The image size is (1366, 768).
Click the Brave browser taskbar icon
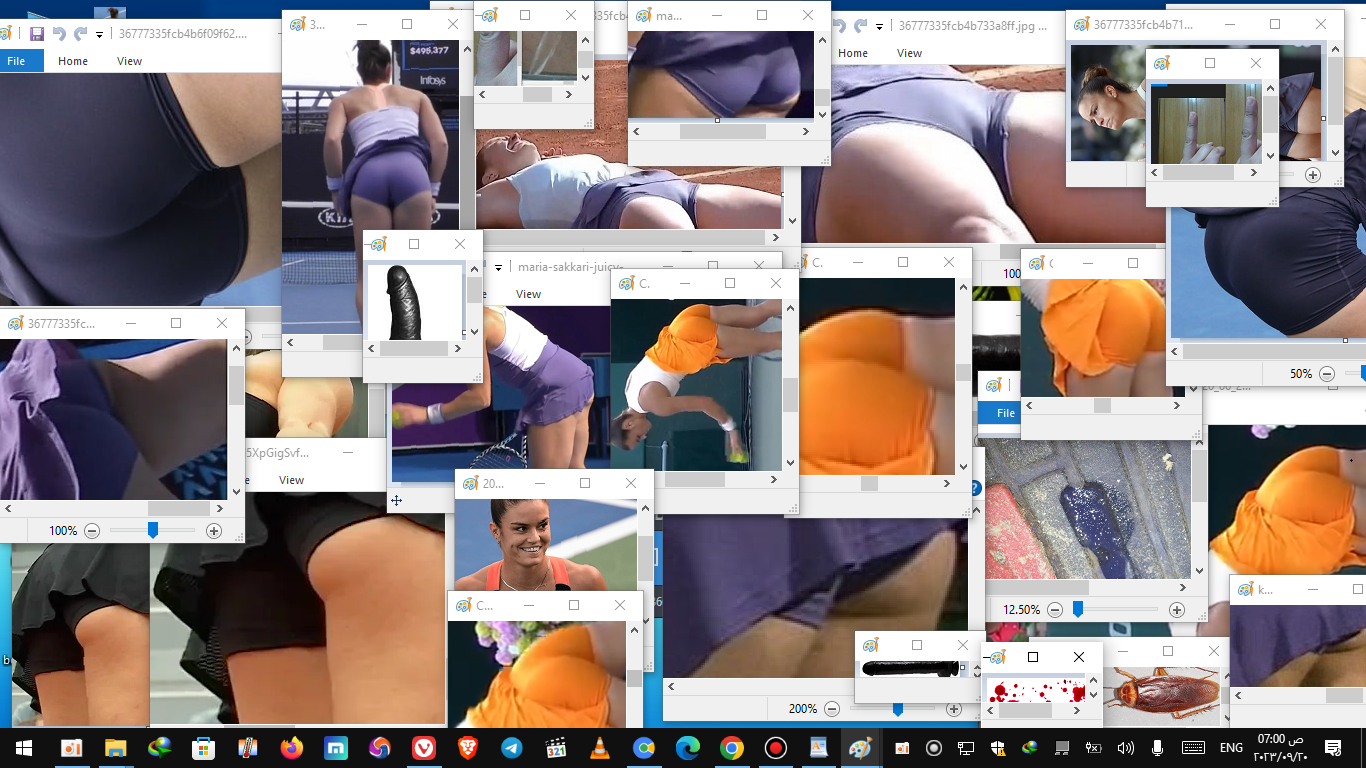(x=467, y=748)
